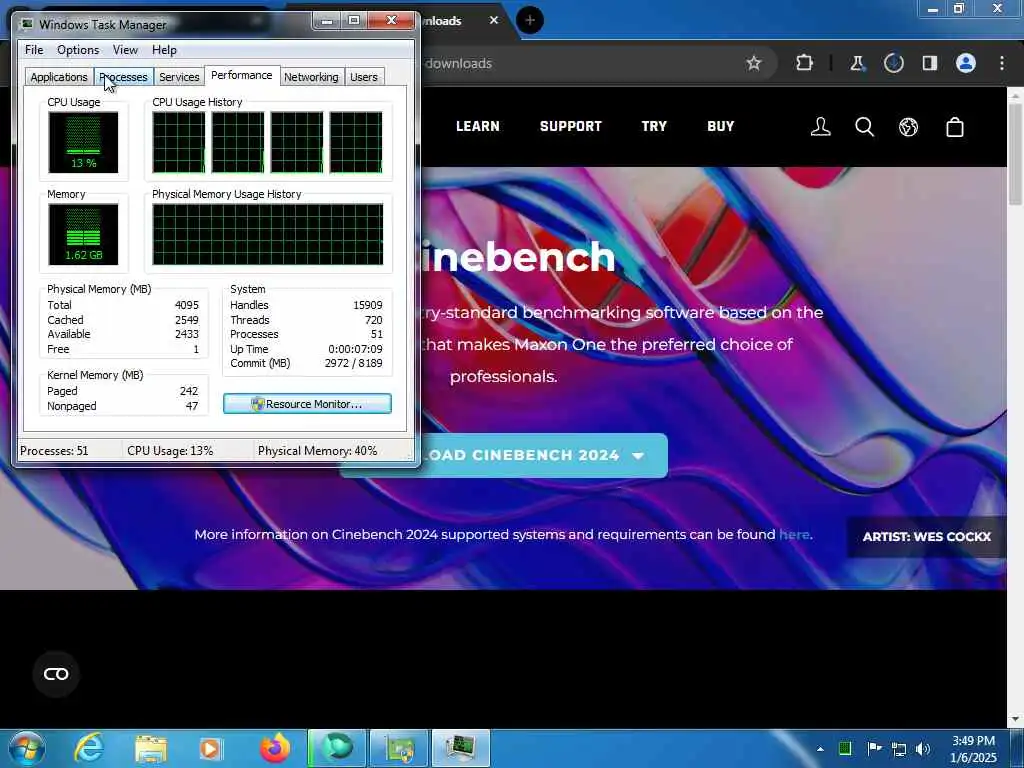Click the Up Time value 0:00:07:09

point(355,349)
